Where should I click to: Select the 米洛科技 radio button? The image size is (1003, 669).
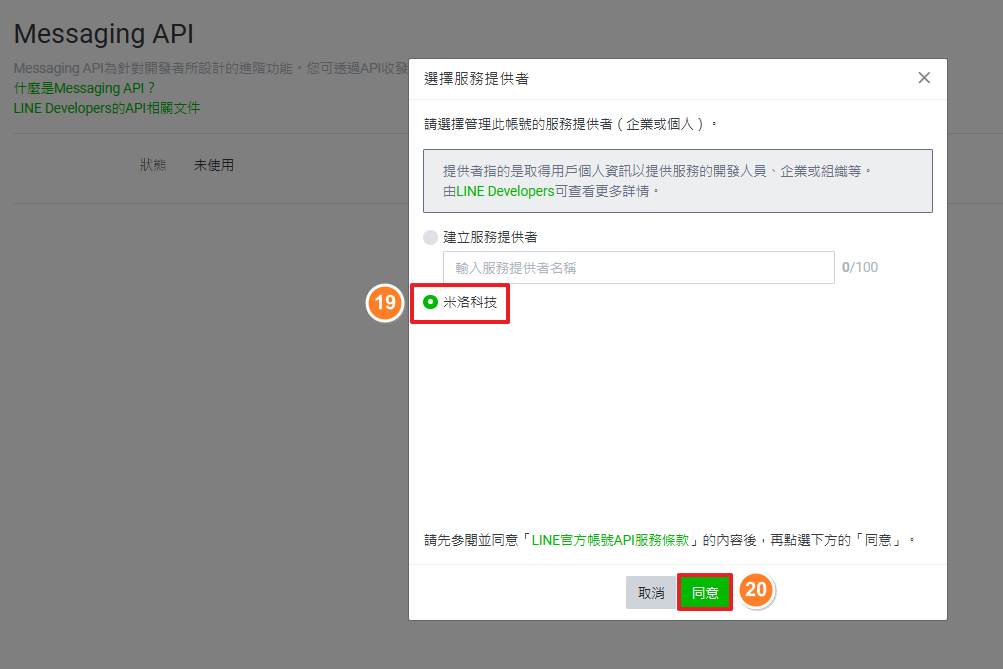[x=431, y=302]
